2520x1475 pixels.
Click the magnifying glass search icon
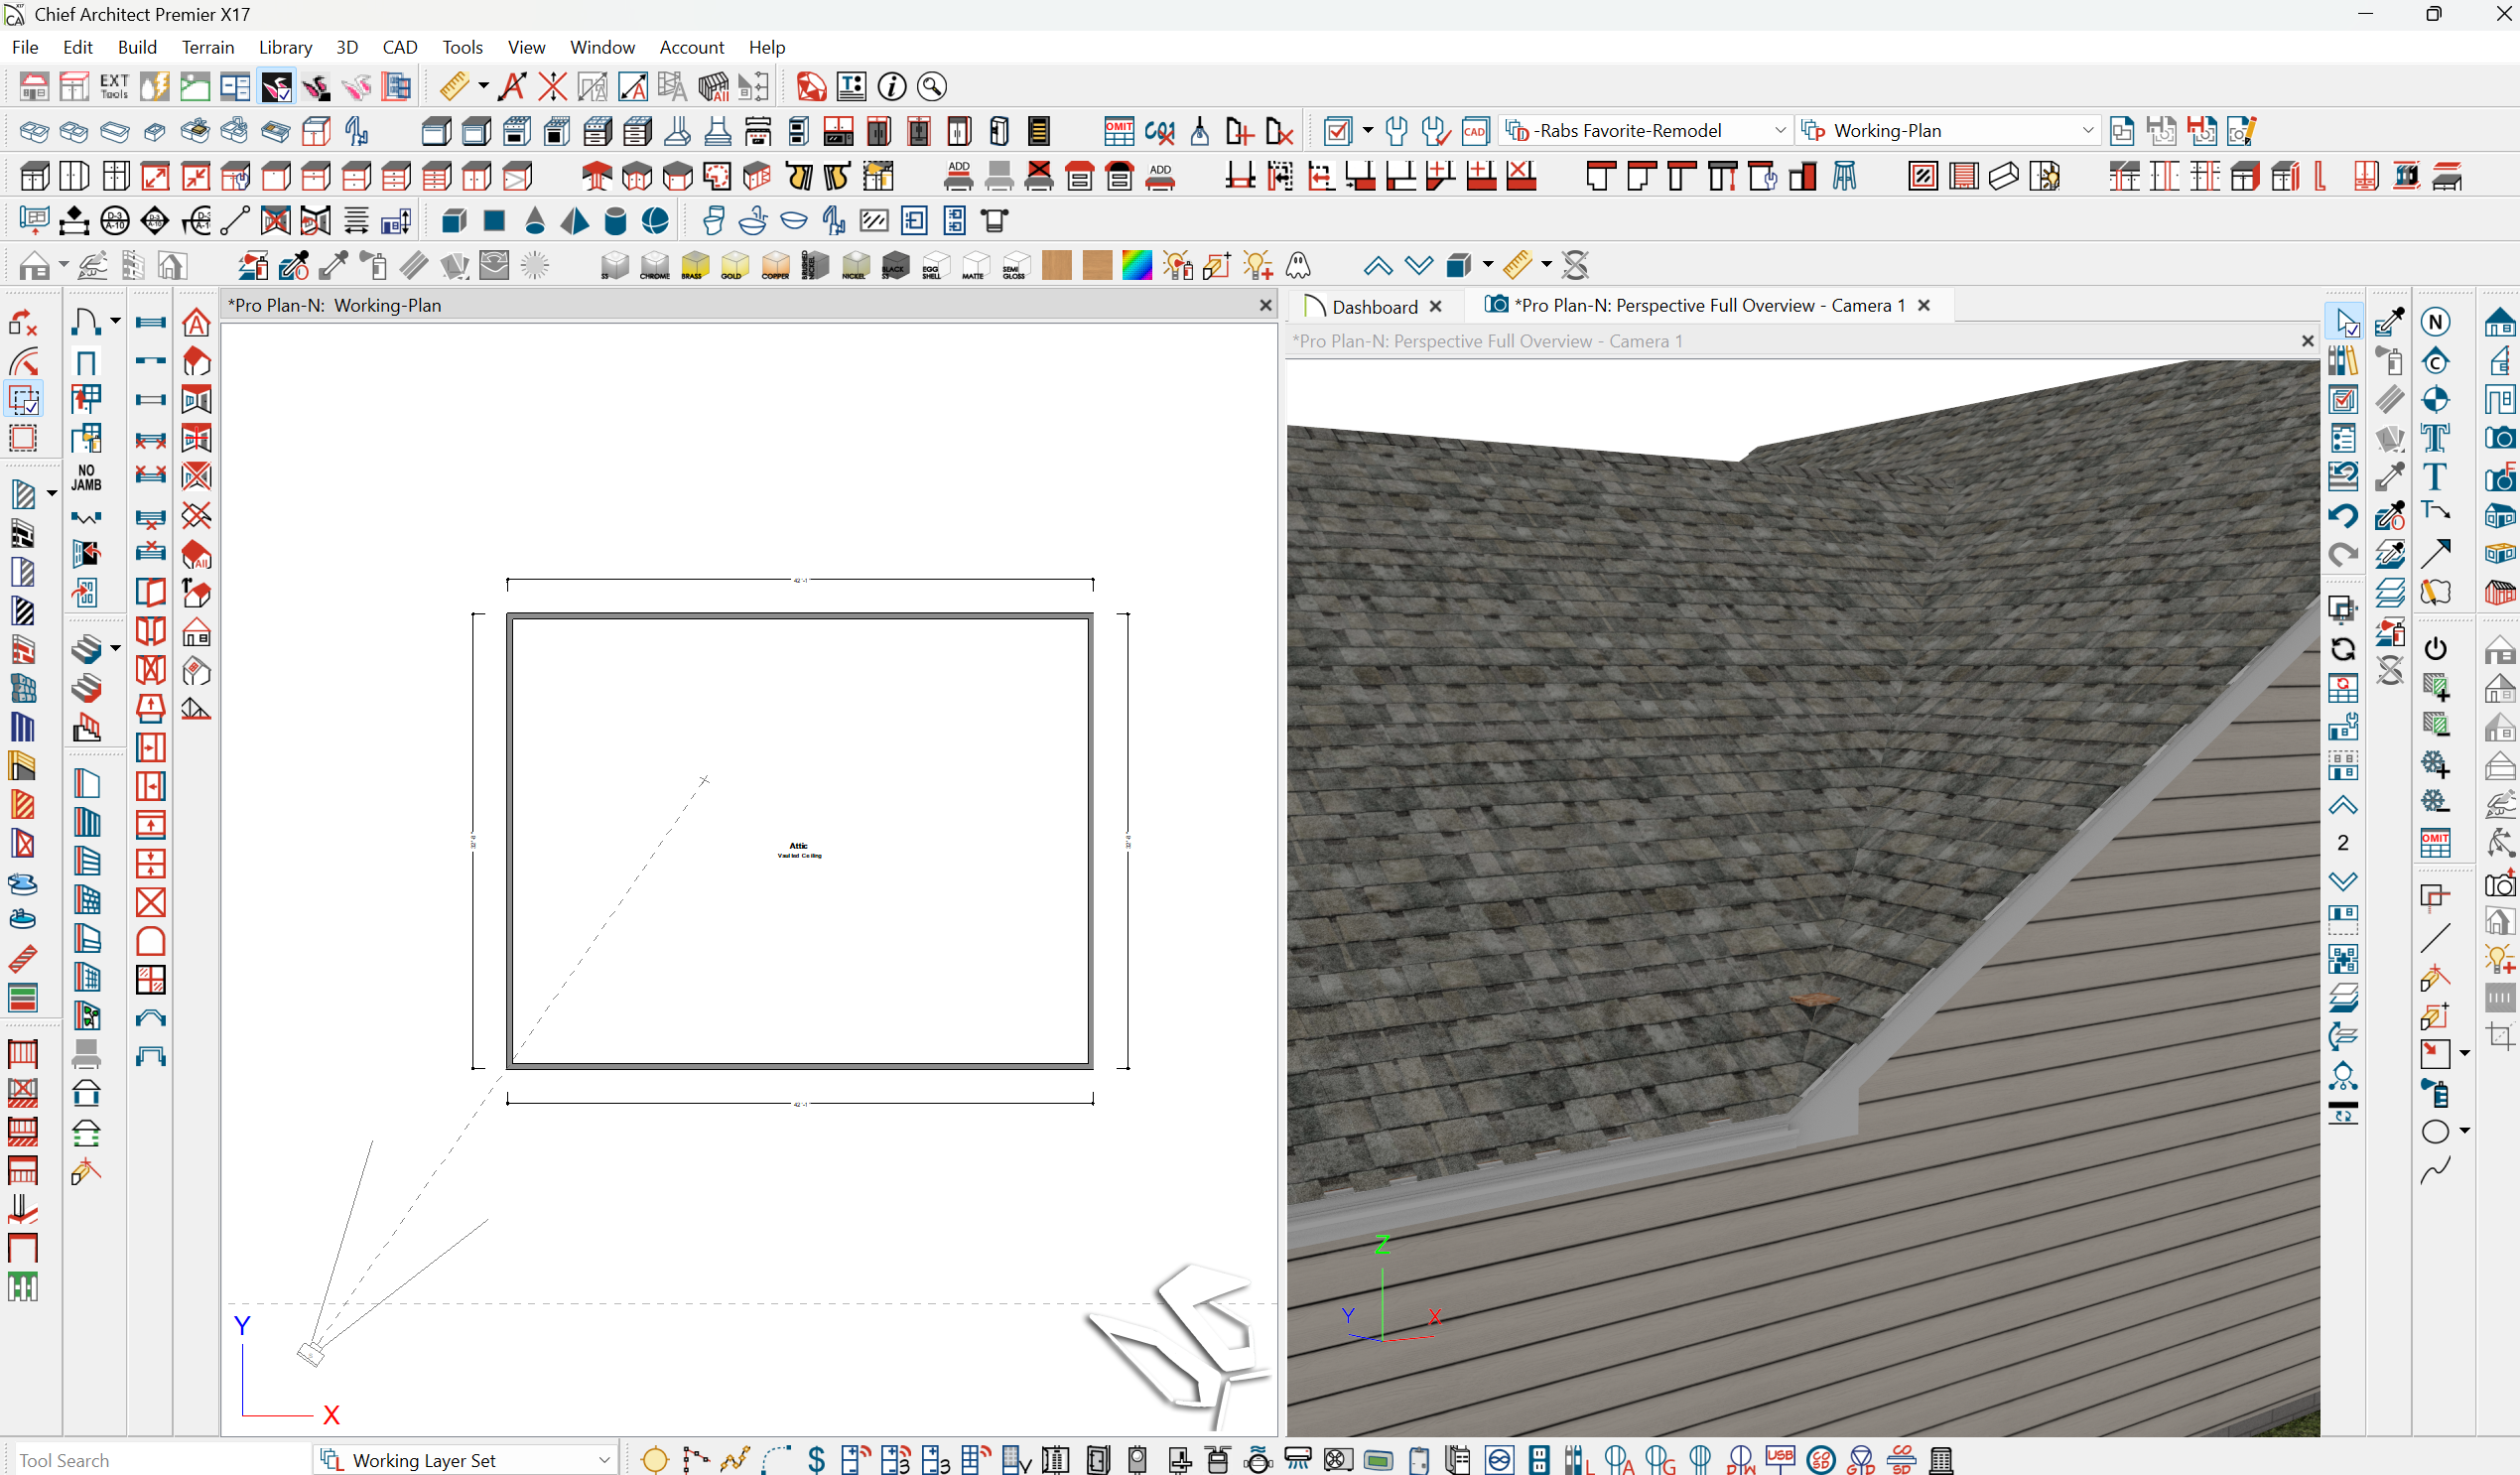931,86
